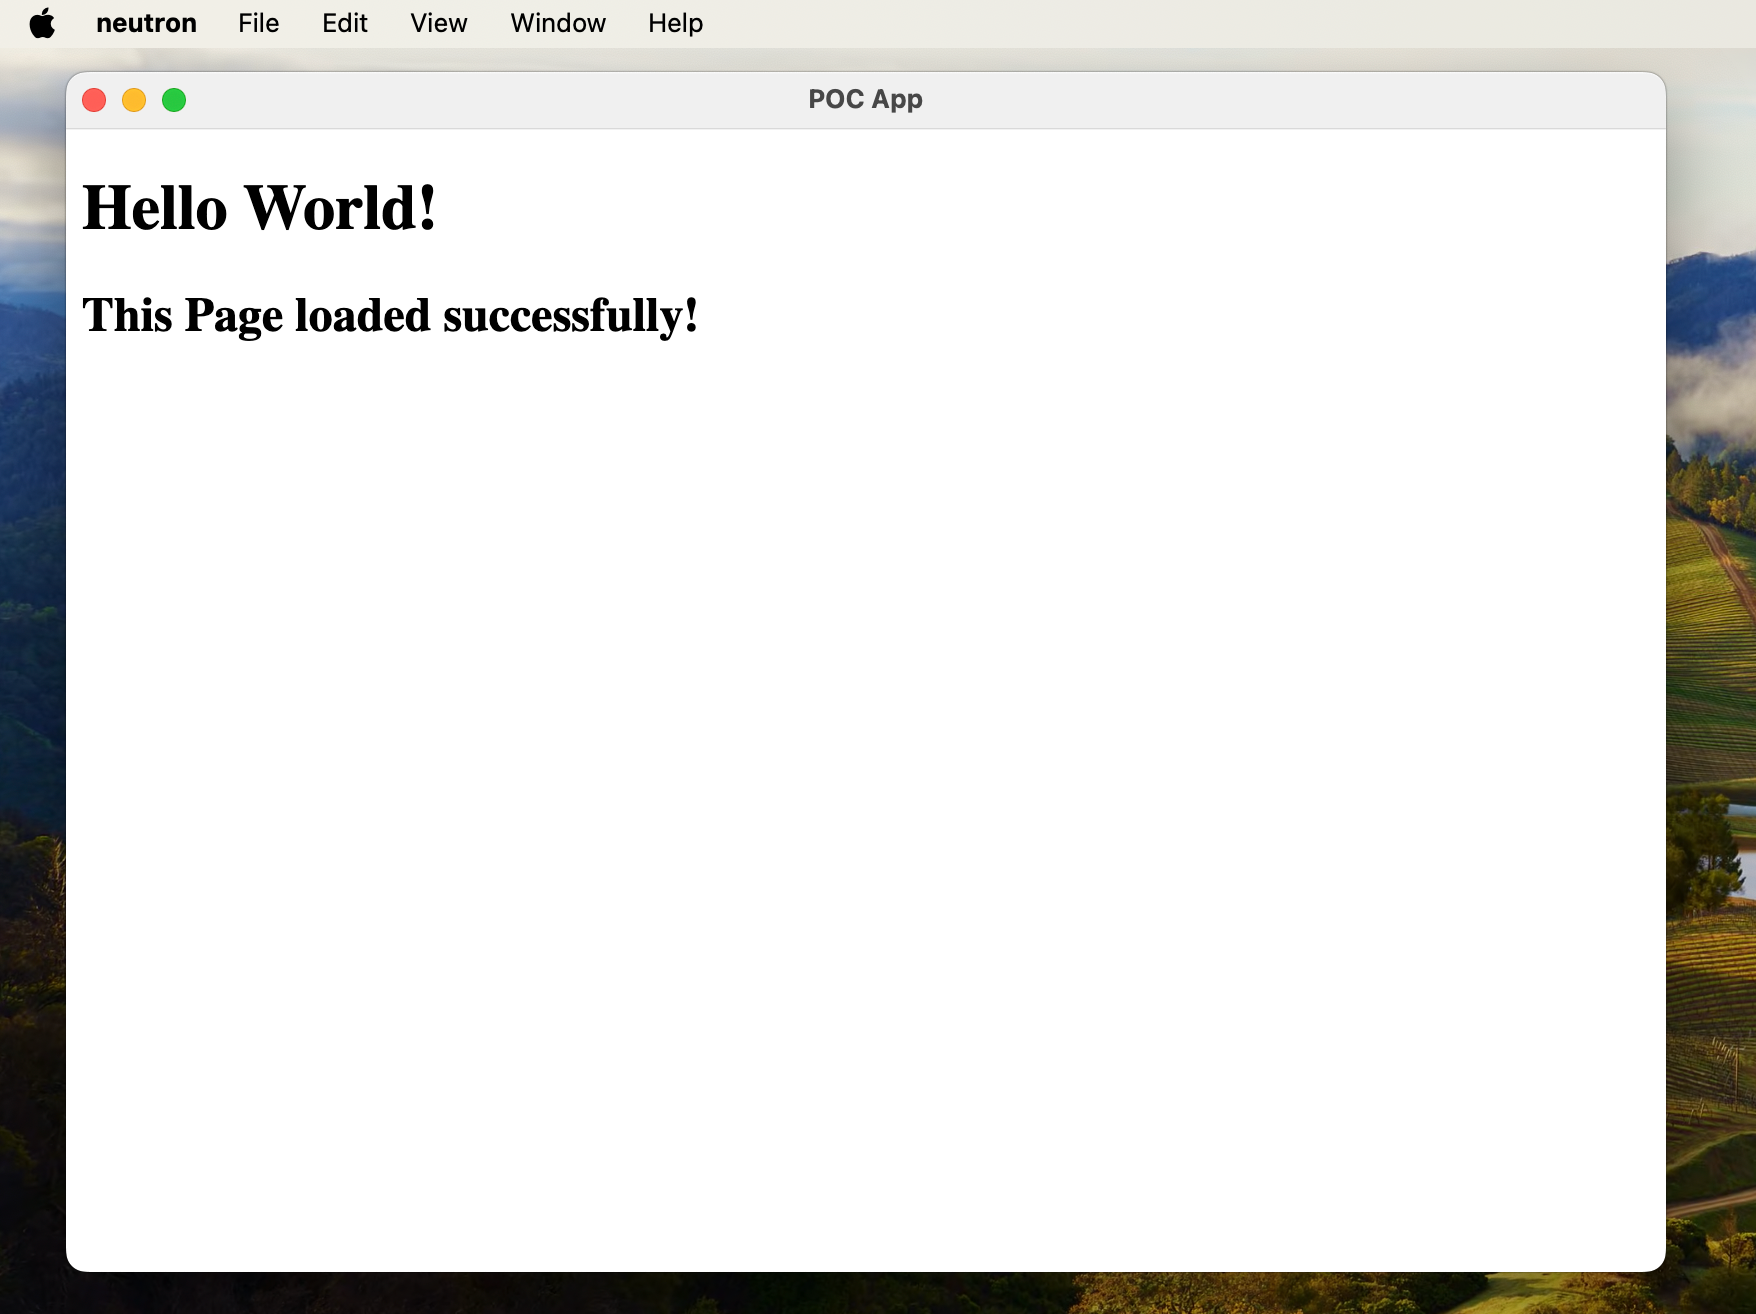Minimize the window with the yellow button
This screenshot has height=1314, width=1756.
[x=134, y=100]
